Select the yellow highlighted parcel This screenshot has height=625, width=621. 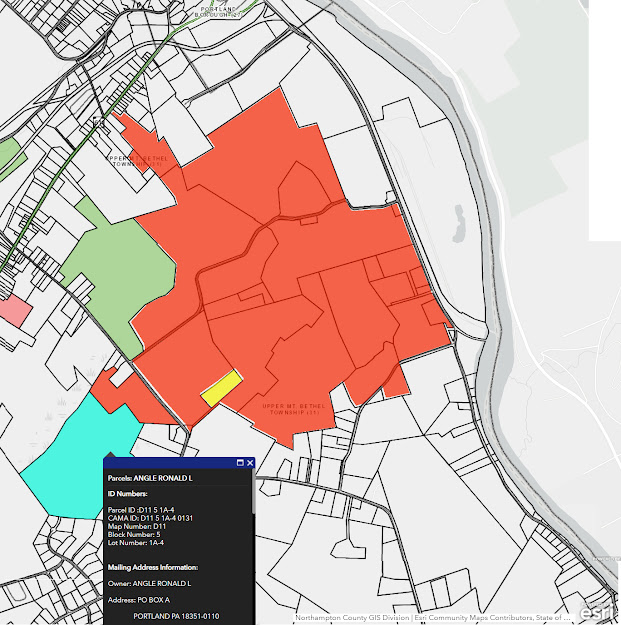(x=221, y=388)
